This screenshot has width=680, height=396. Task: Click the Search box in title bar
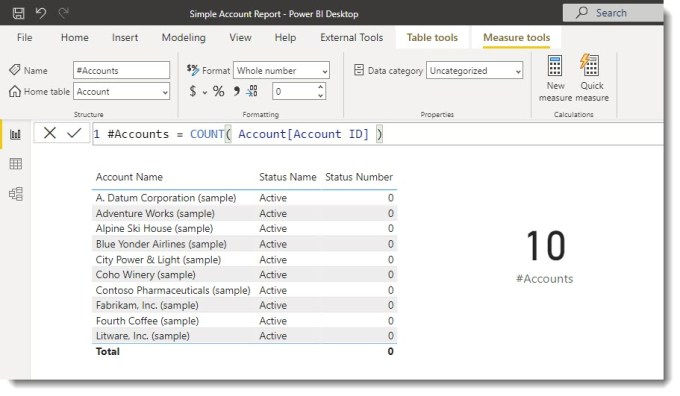point(613,13)
